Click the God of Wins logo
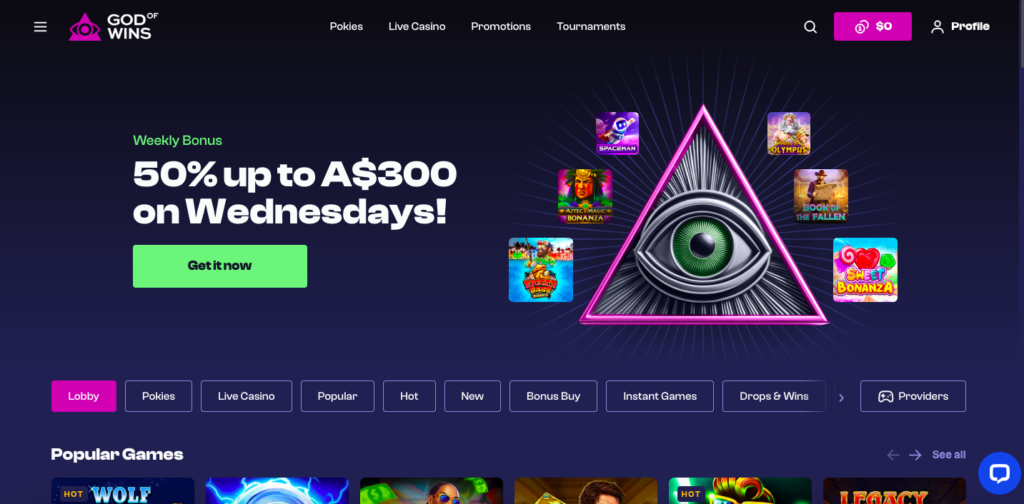Screen dimensions: 1024x504 [114, 27]
